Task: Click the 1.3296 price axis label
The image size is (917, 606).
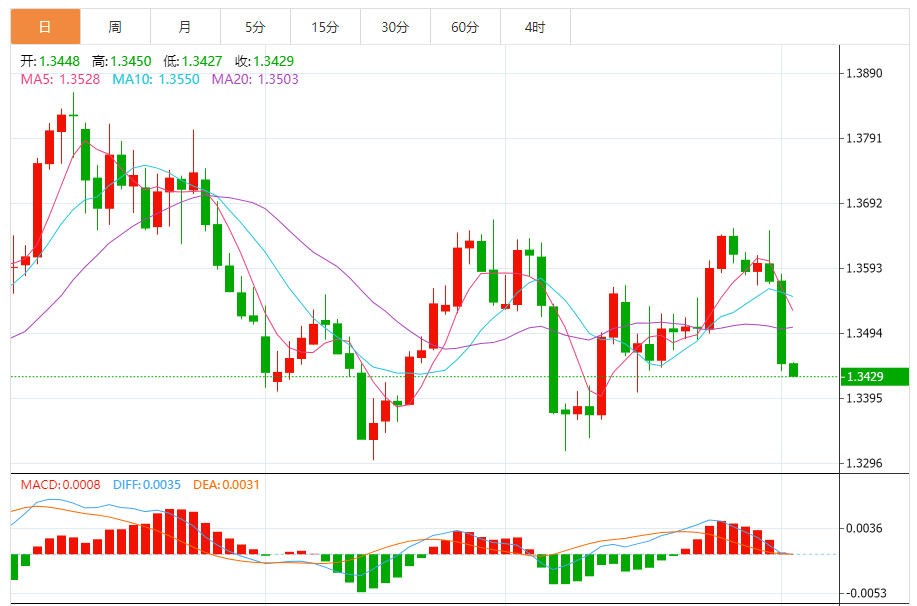Action: pos(864,463)
